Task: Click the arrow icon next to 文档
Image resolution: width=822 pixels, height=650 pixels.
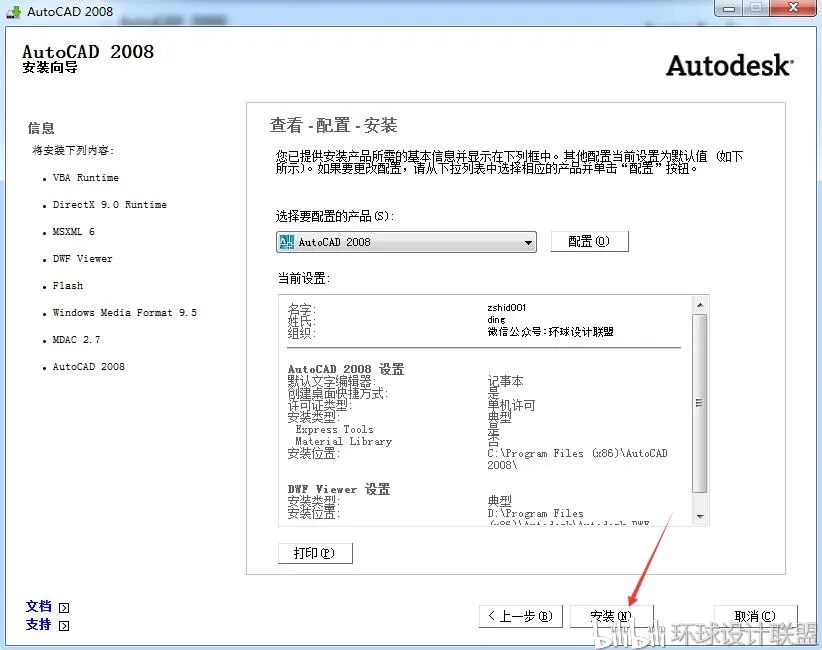Action: pos(64,608)
